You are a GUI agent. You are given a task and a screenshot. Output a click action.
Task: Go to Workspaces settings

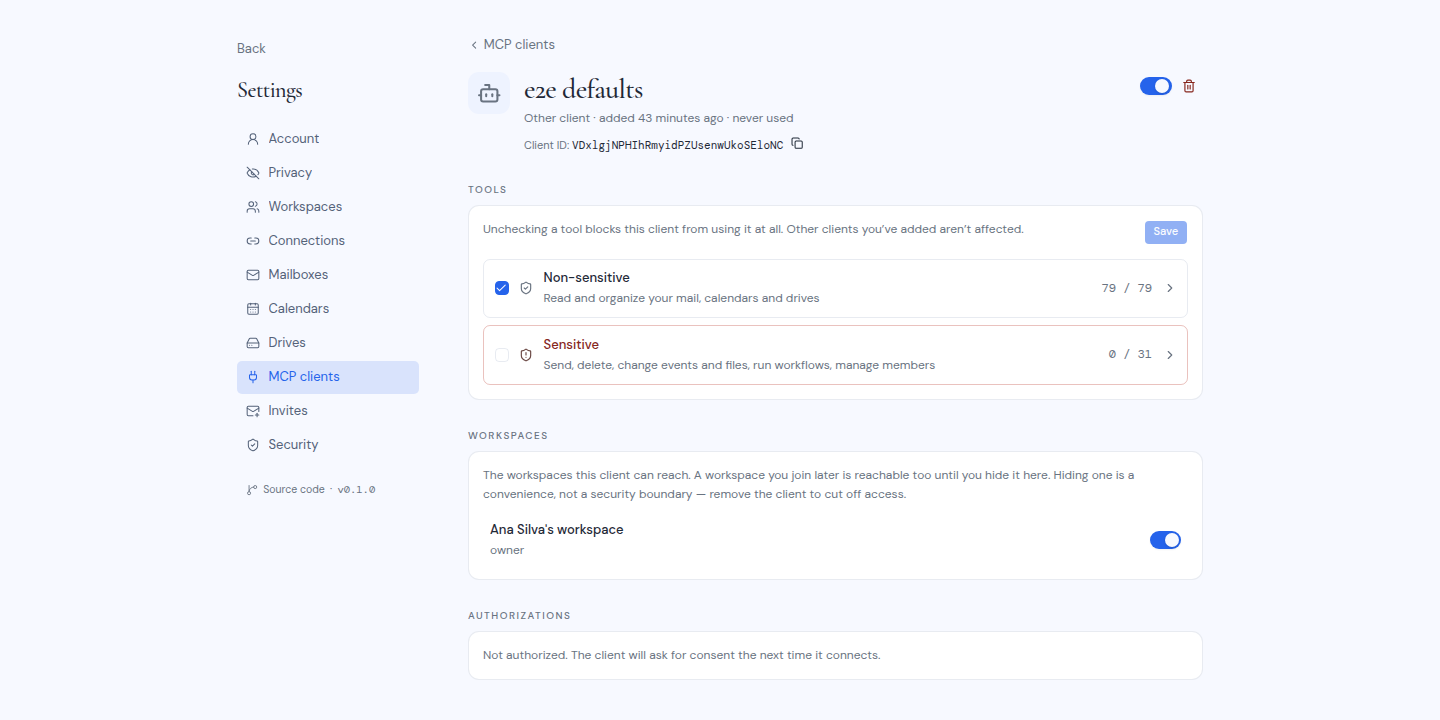point(328,207)
